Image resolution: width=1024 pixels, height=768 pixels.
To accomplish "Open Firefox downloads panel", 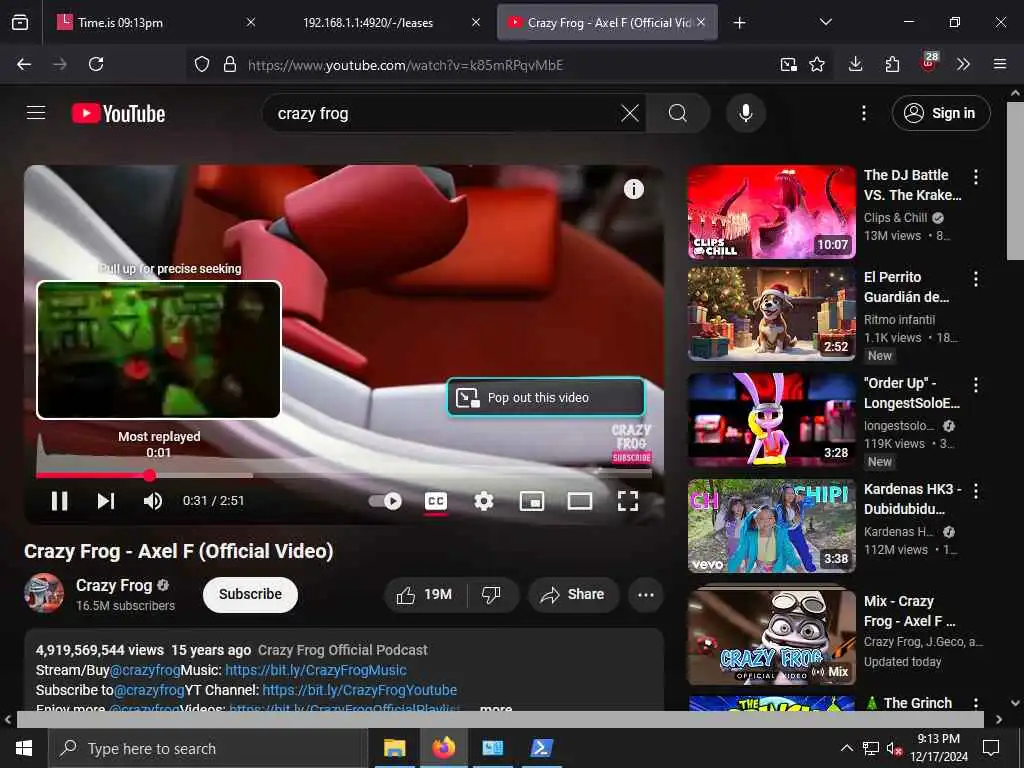I will (x=855, y=64).
